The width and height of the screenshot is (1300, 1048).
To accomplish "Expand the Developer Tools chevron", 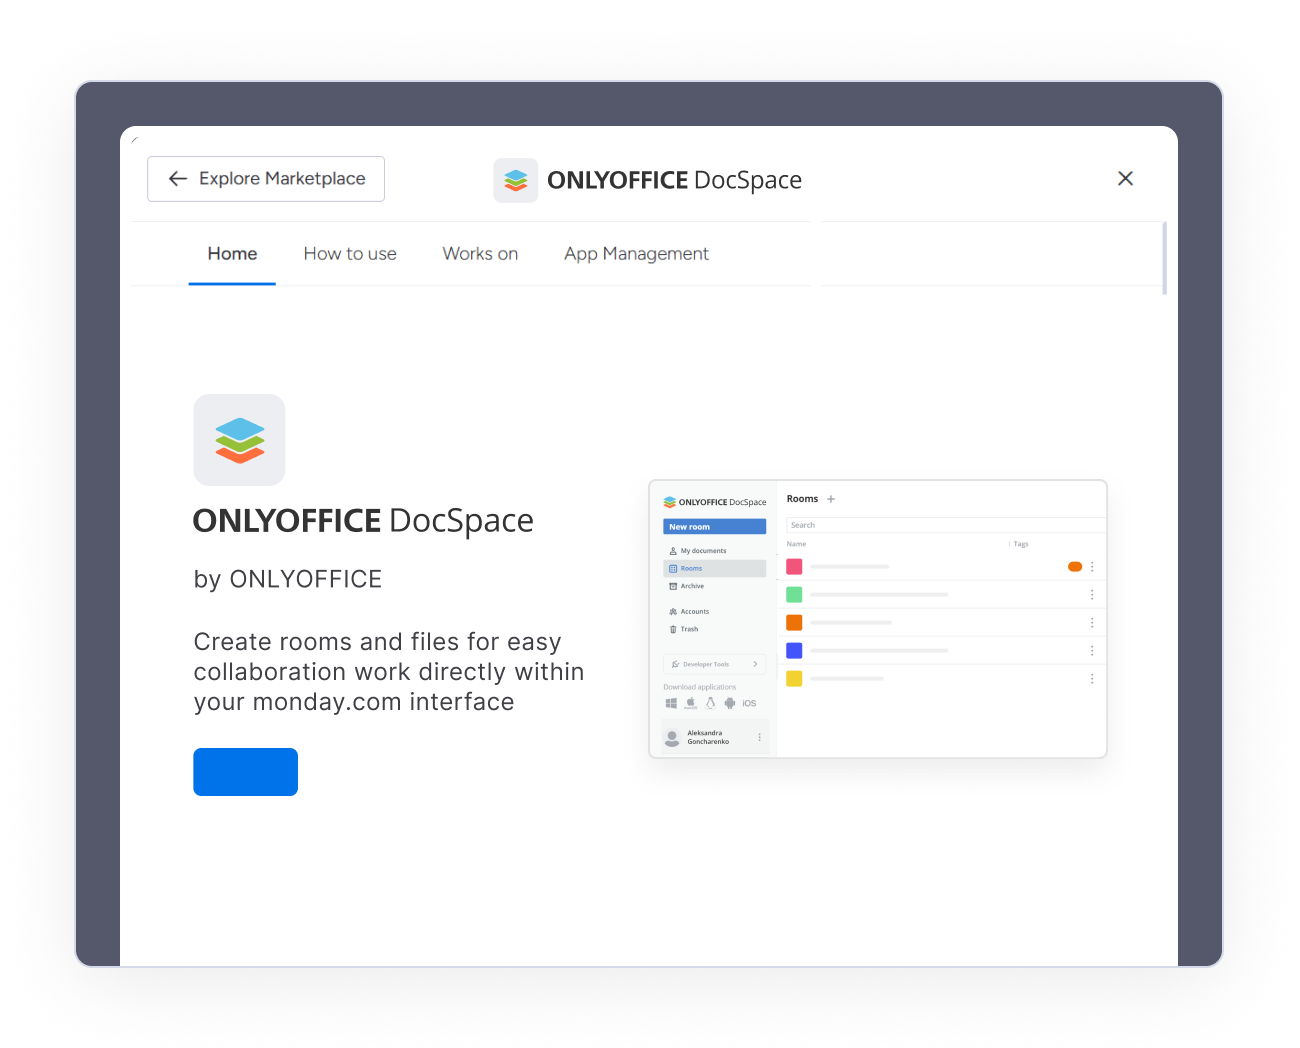I will pyautogui.click(x=755, y=664).
